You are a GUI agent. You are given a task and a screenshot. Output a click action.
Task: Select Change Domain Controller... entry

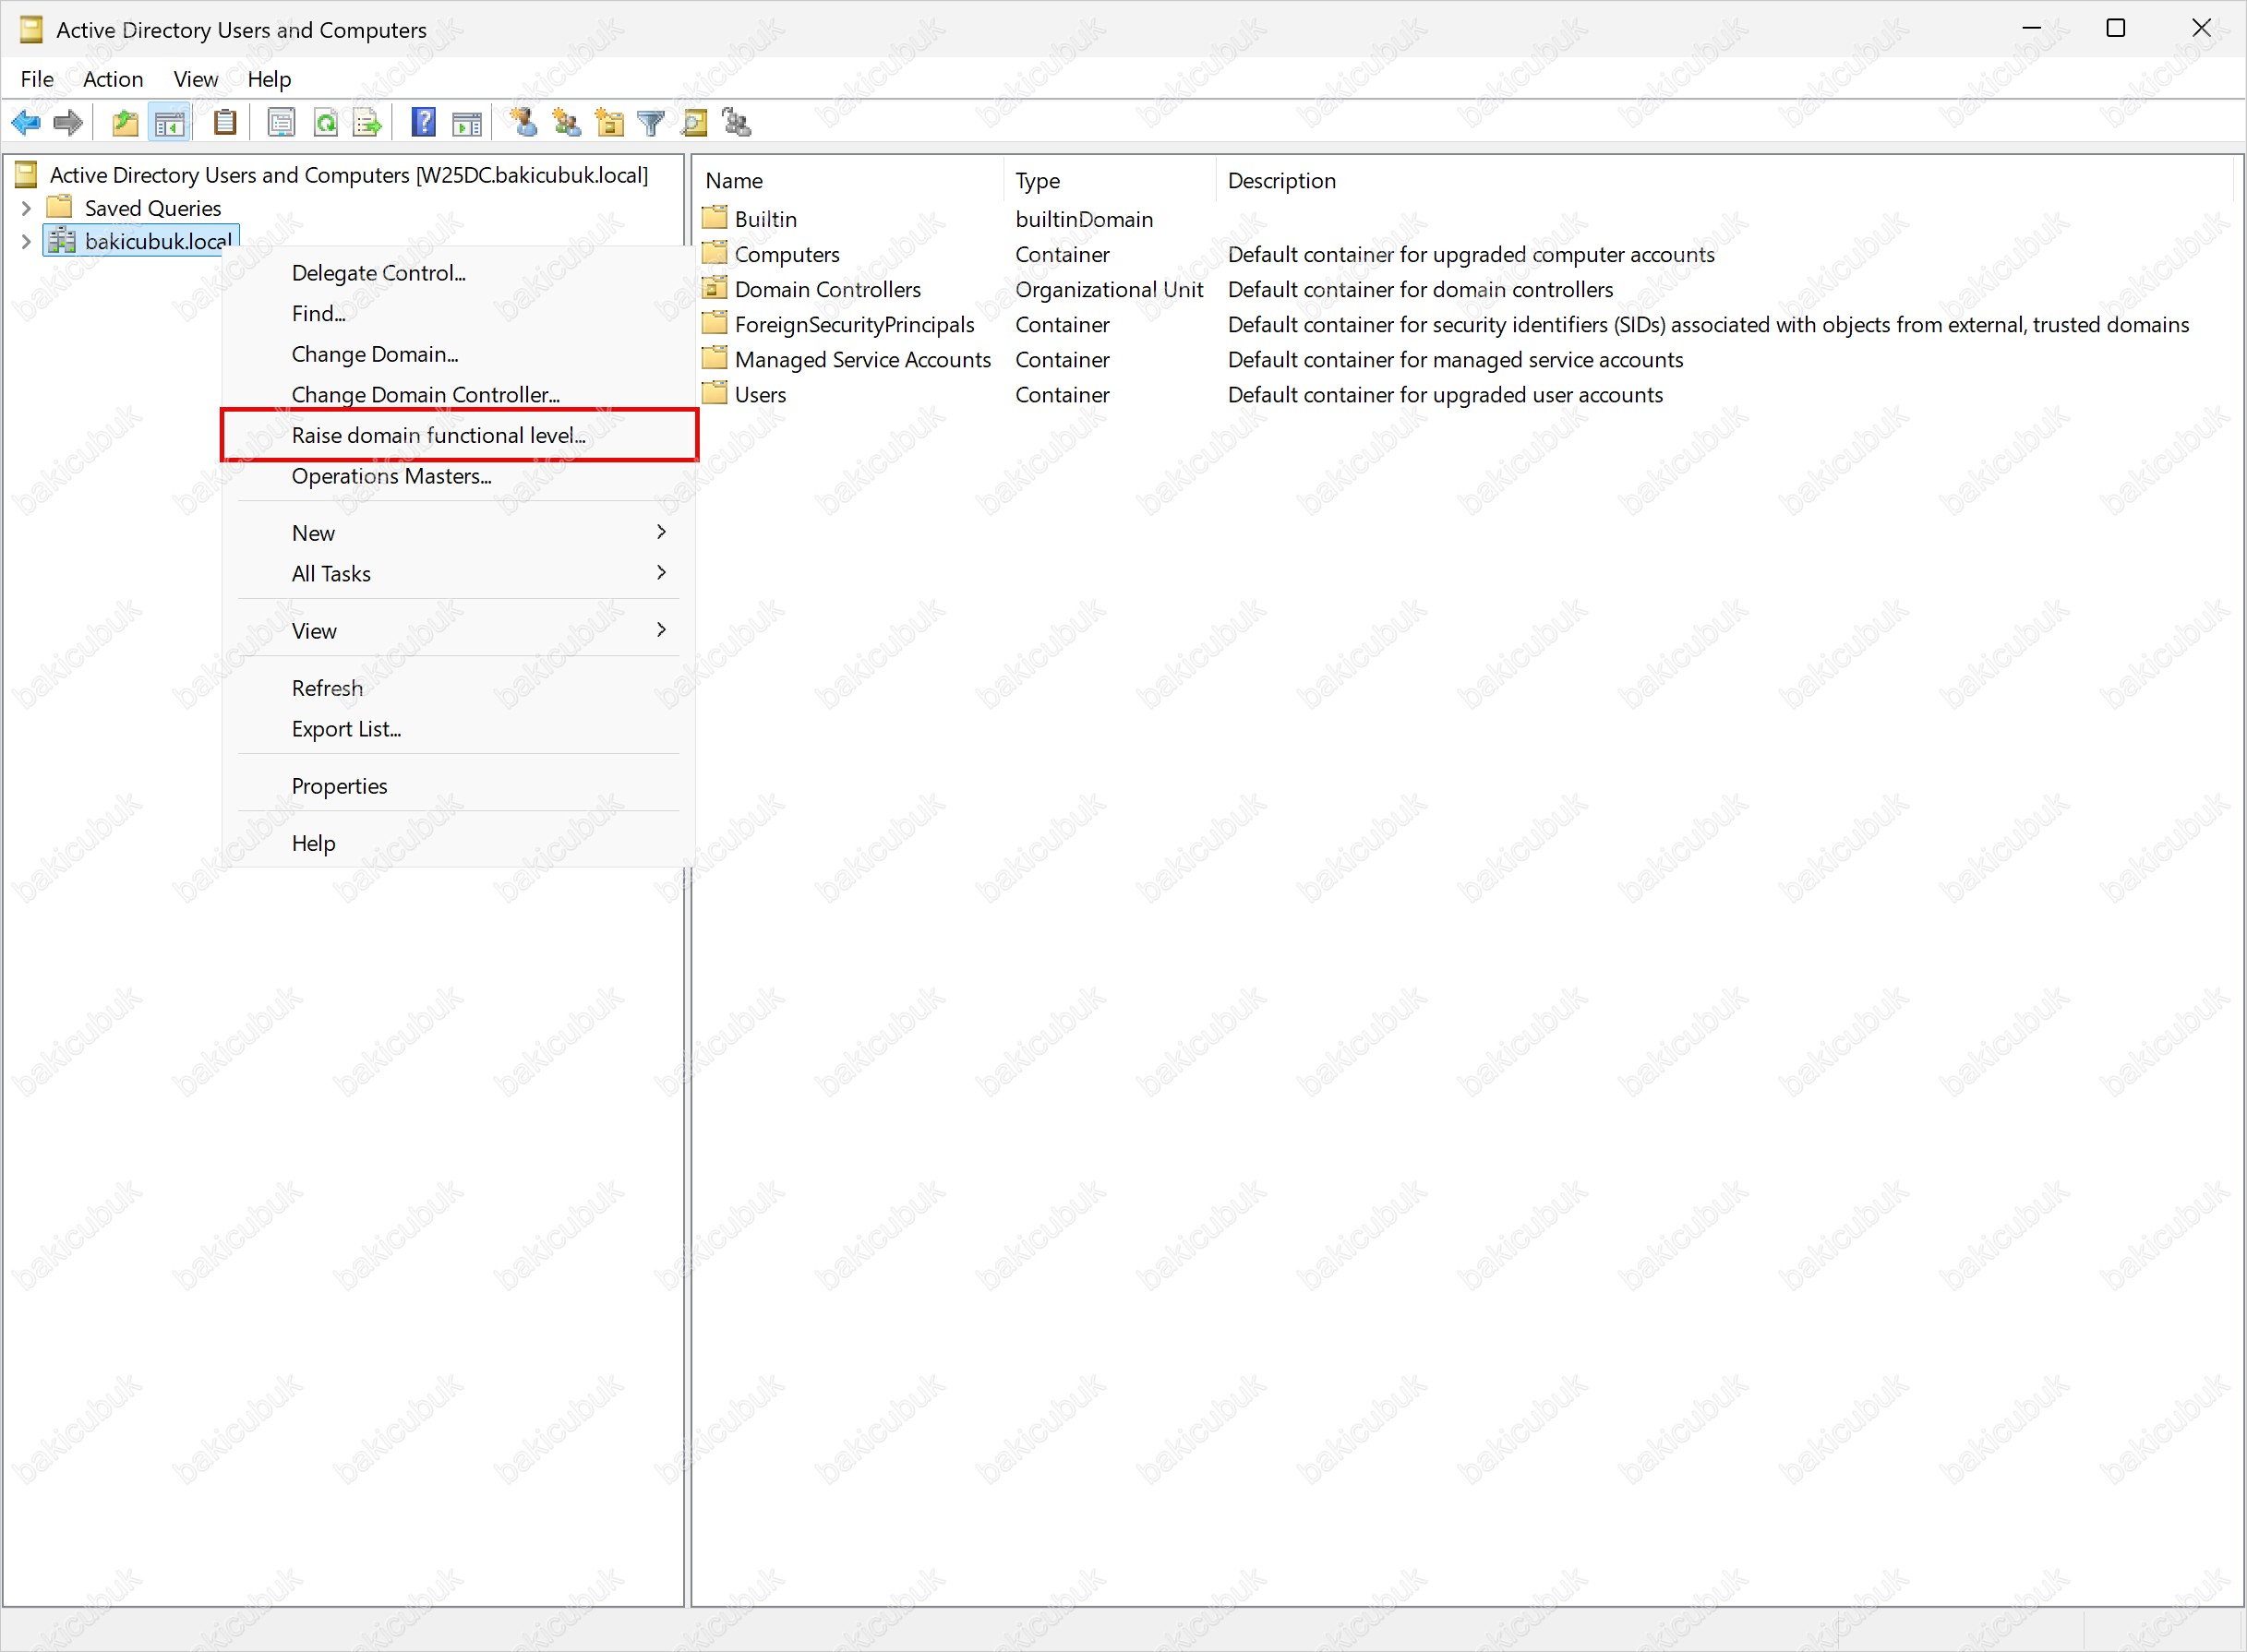point(459,395)
